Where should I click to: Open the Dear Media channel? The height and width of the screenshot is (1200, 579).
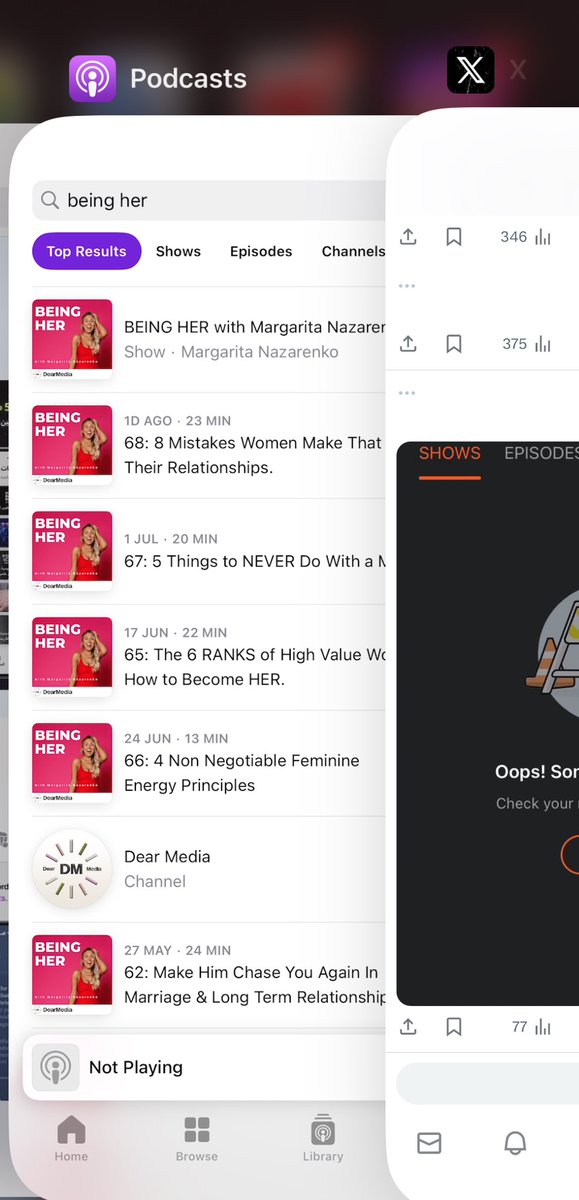tap(209, 869)
